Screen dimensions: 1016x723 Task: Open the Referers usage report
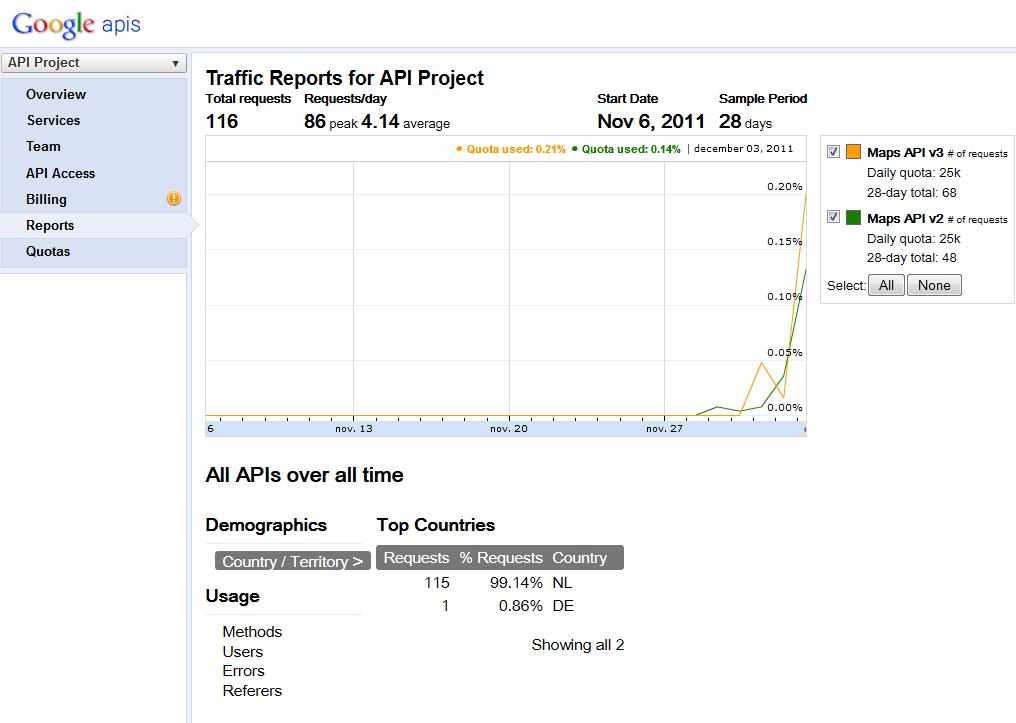pos(252,691)
